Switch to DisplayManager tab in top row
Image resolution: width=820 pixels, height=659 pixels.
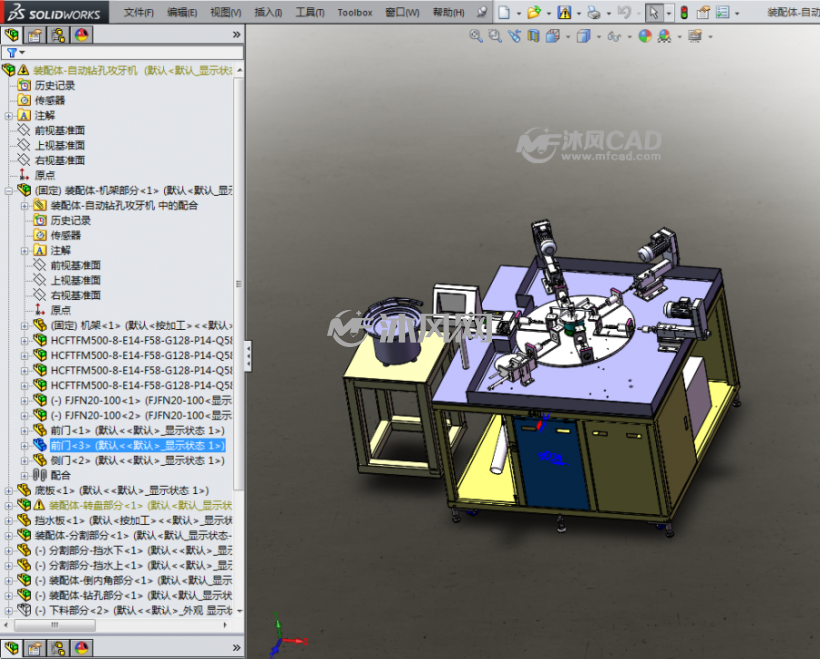[x=82, y=35]
